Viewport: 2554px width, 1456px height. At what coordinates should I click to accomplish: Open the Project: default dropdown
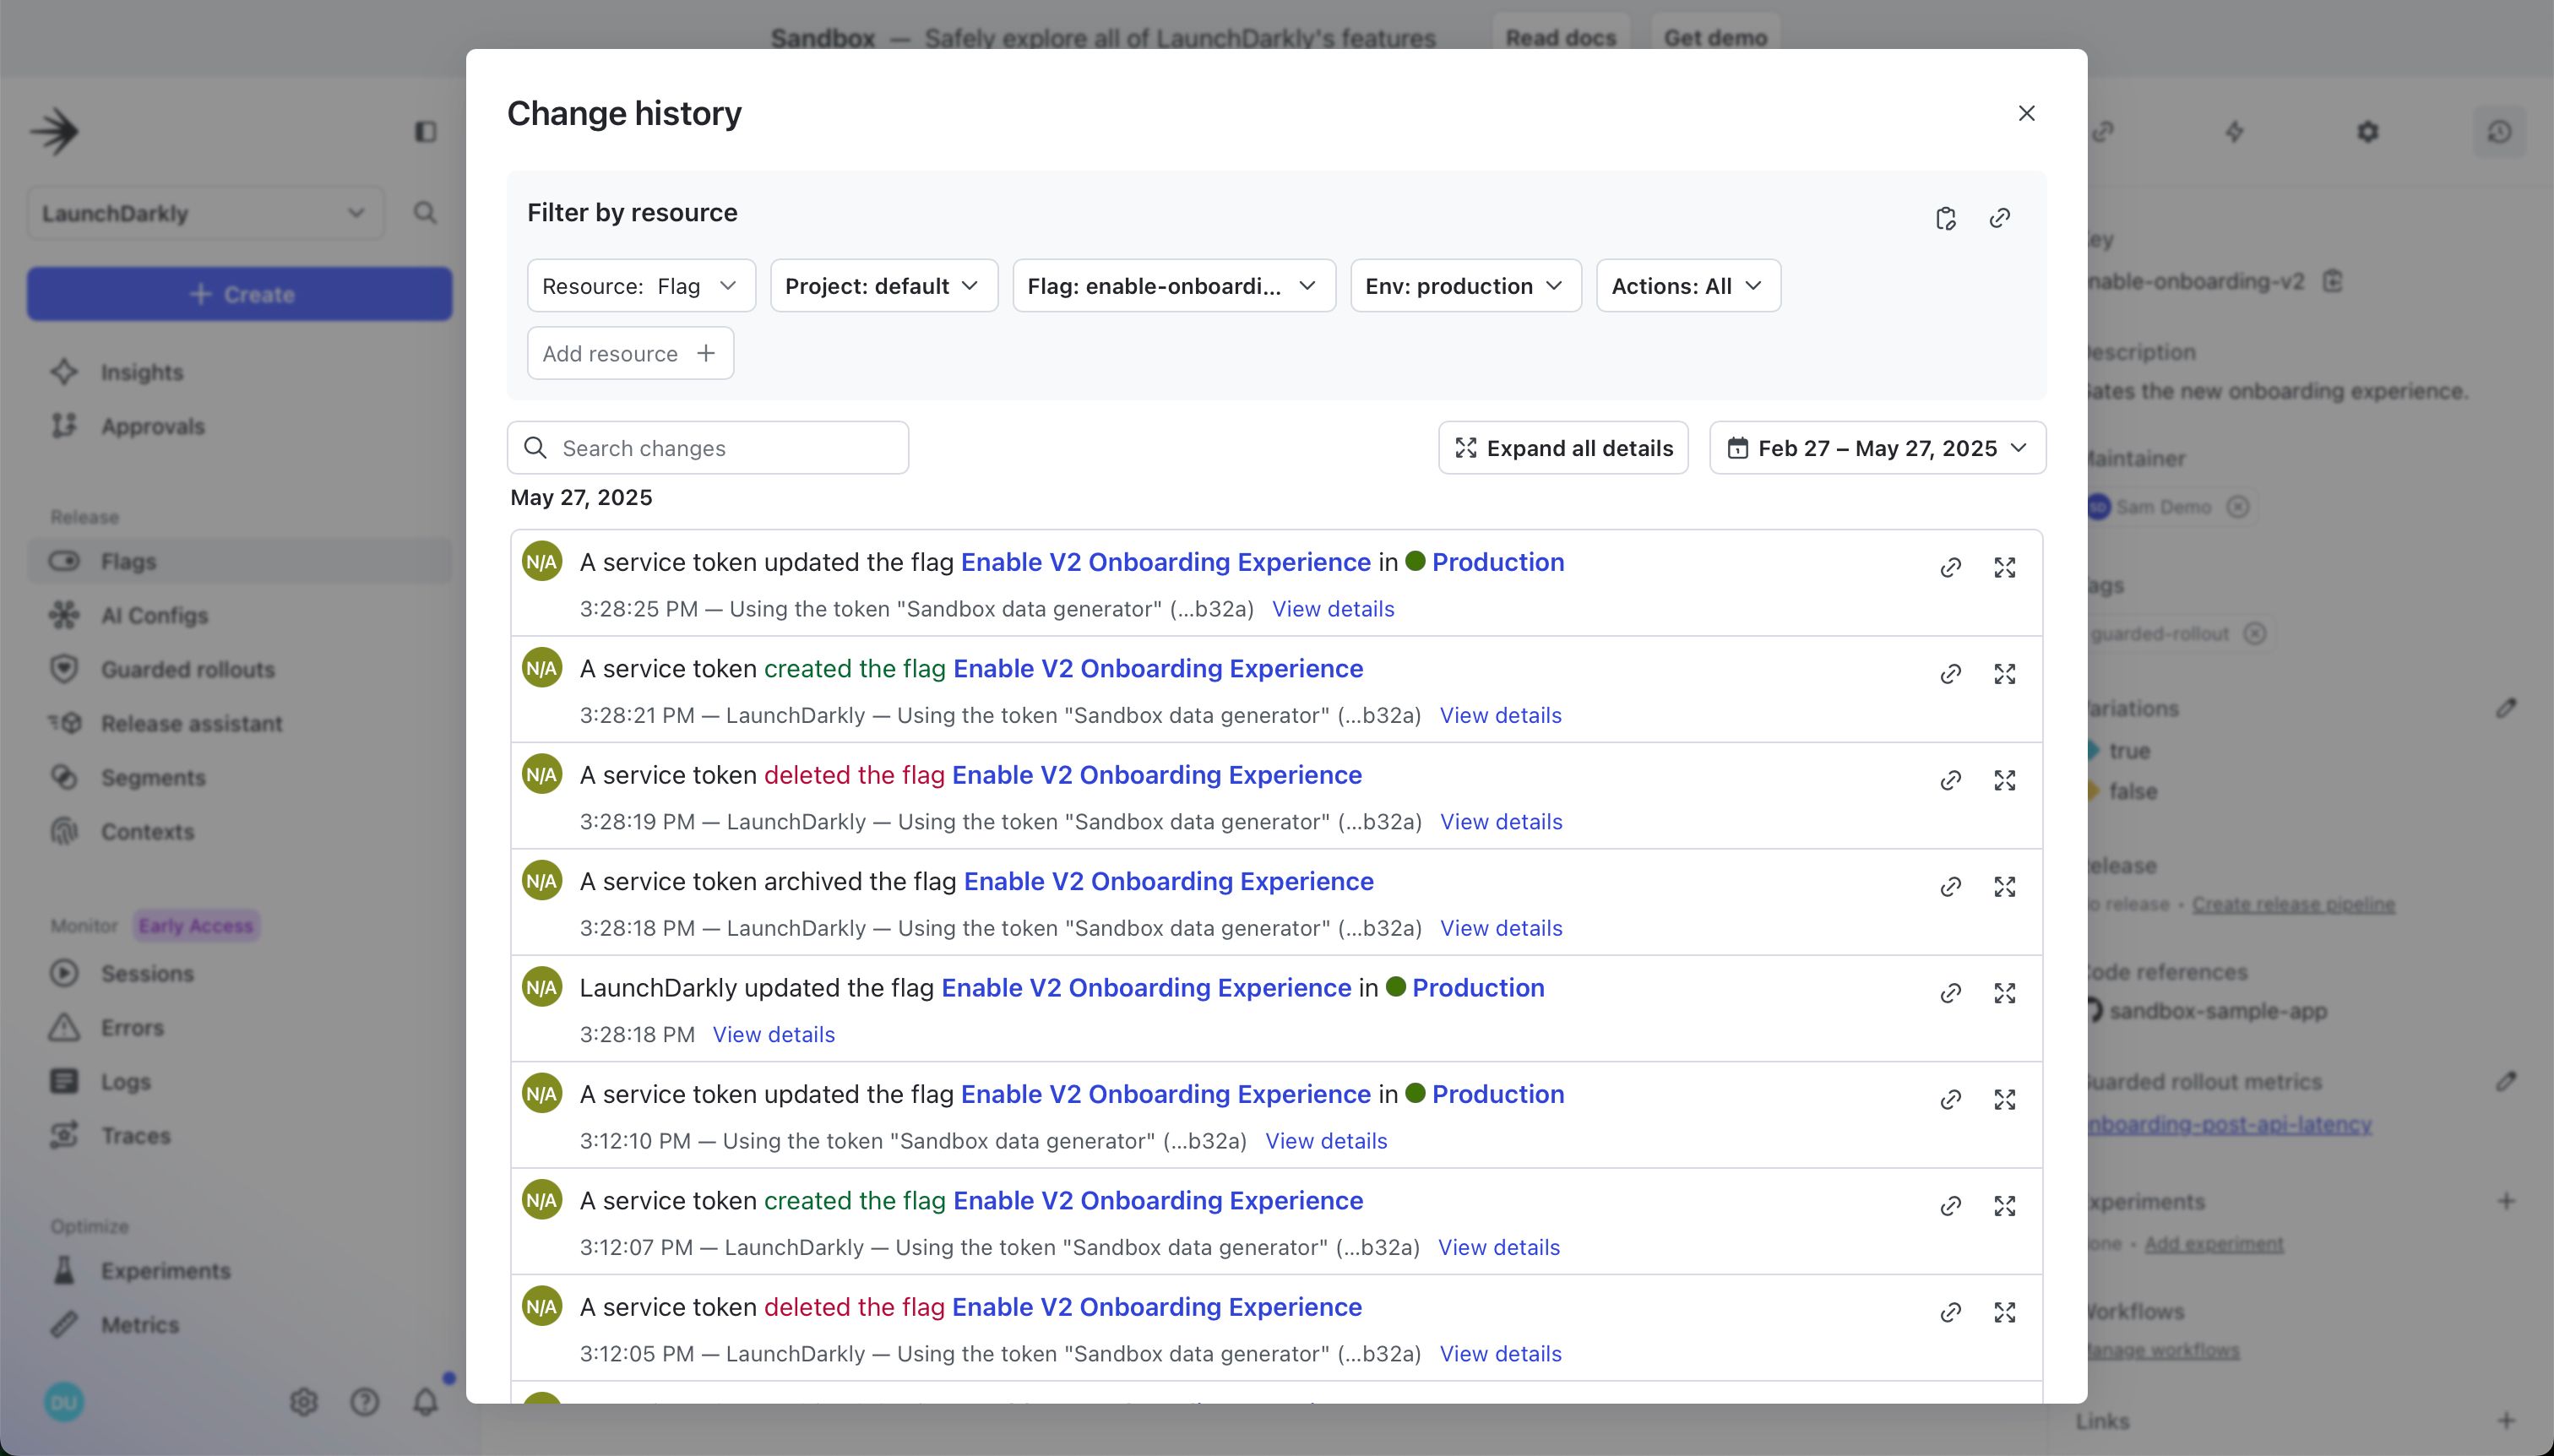884,286
